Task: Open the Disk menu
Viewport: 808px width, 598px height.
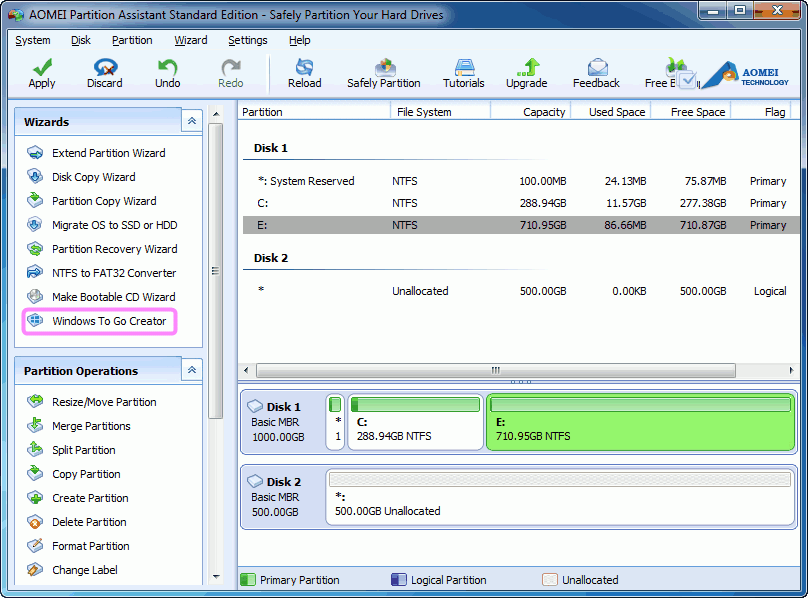Action: click(81, 40)
